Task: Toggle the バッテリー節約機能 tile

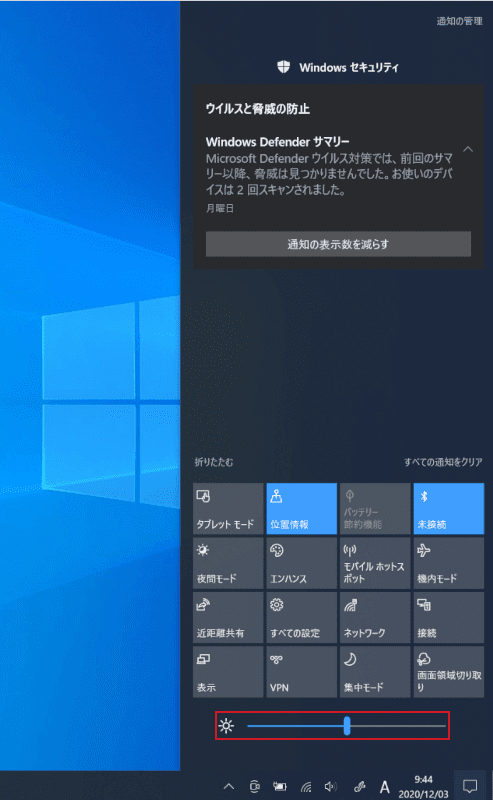Action: click(x=375, y=509)
